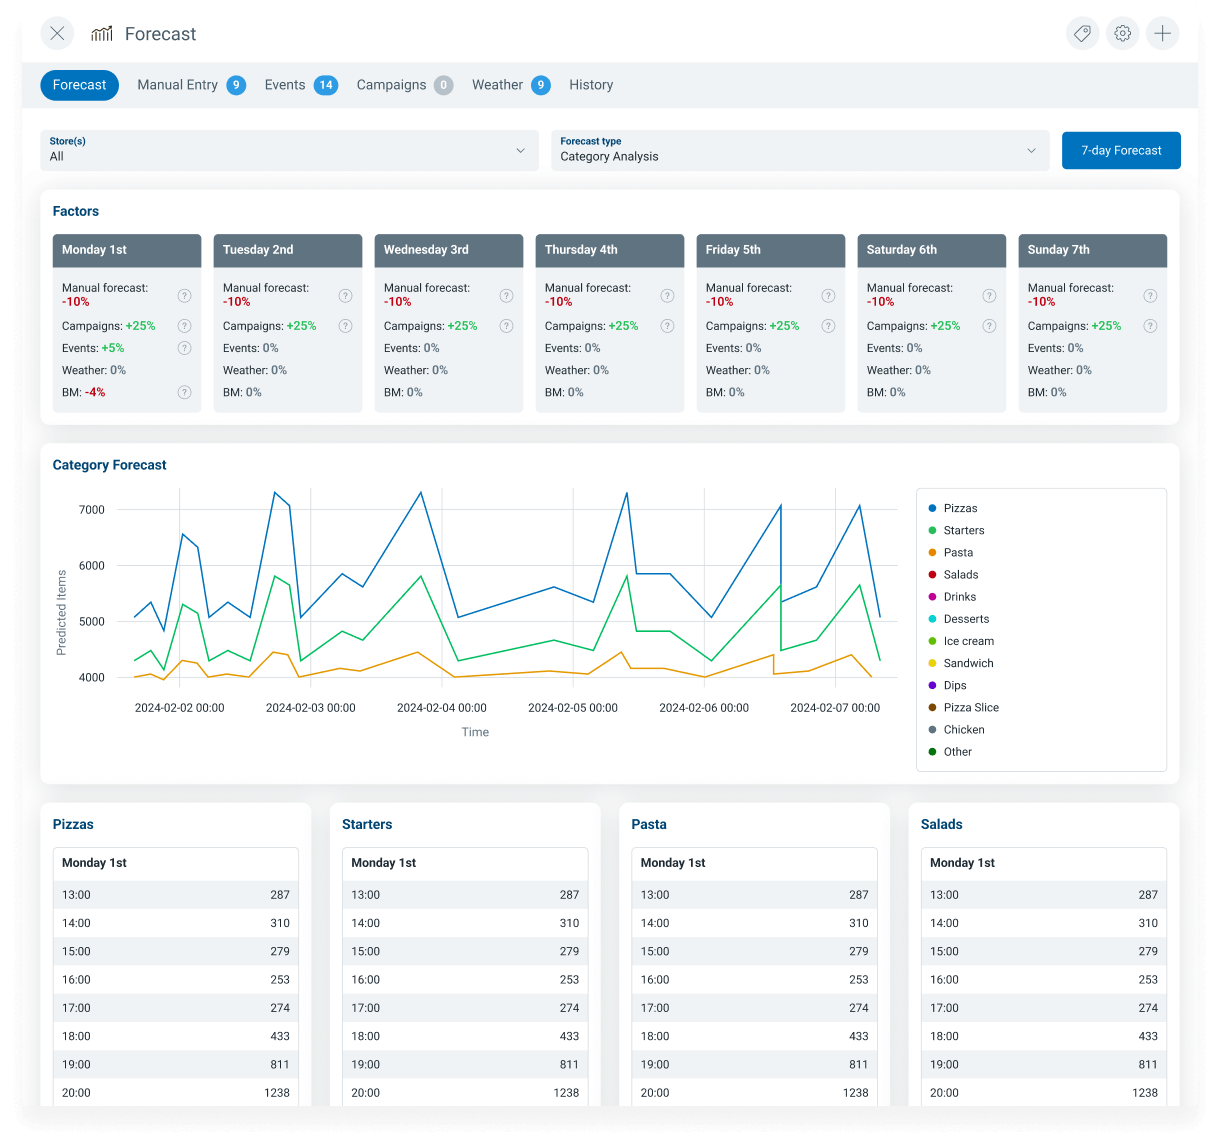
Task: Click help icon beside Wednesday 3rd Campaigns
Action: [507, 326]
